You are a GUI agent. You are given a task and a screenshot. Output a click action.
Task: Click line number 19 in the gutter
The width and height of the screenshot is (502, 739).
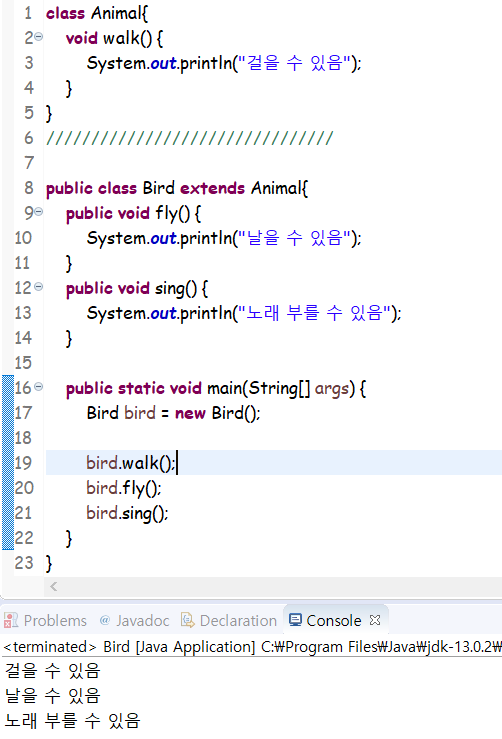[23, 463]
